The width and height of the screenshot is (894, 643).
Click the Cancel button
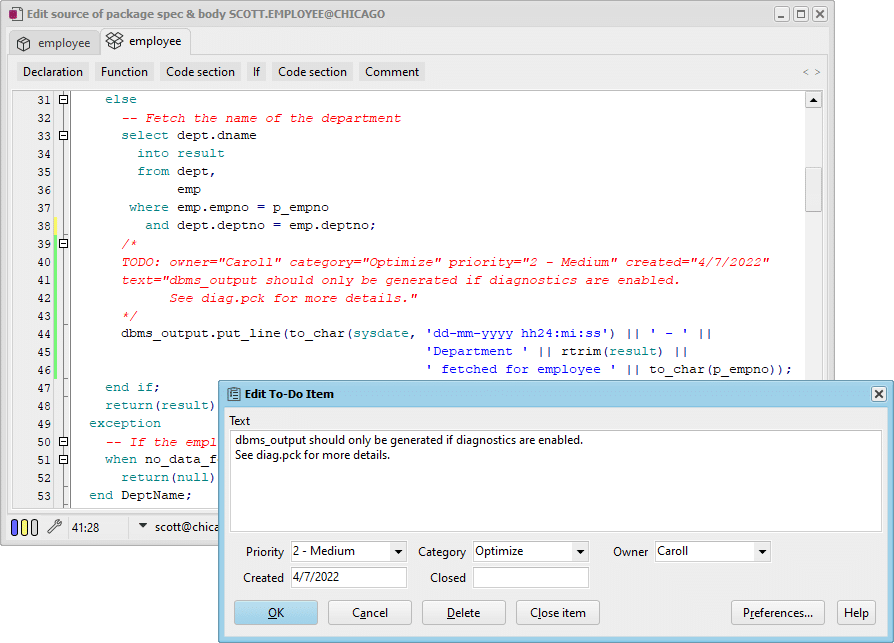click(370, 613)
